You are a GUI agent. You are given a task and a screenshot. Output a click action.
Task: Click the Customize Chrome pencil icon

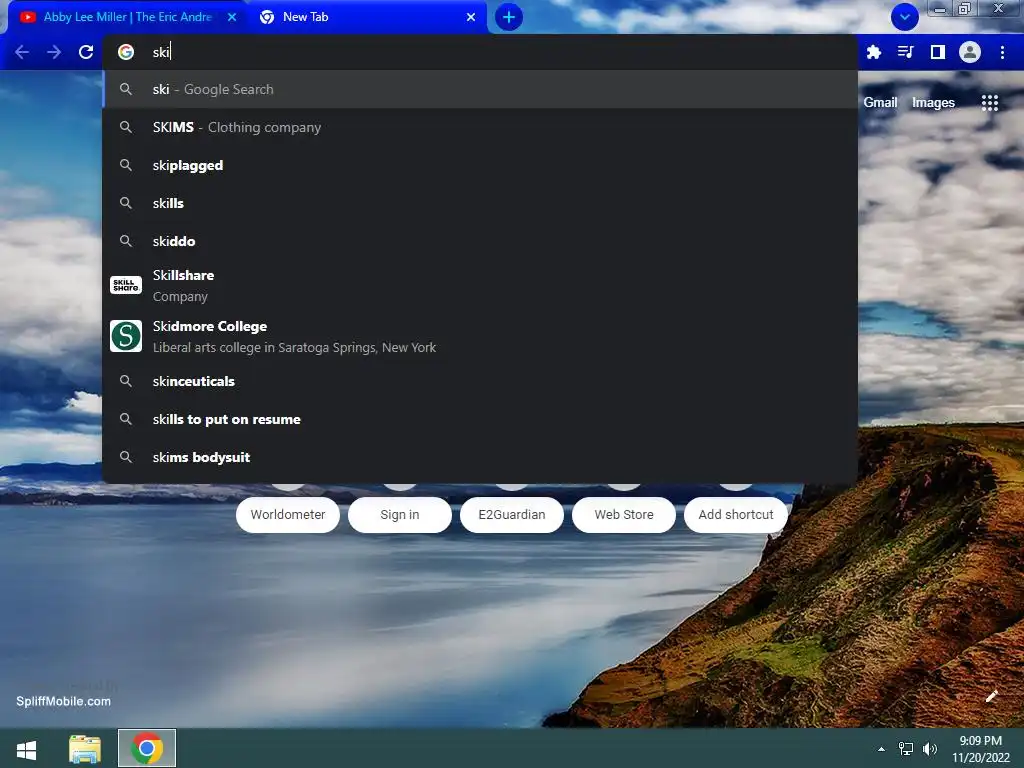click(x=991, y=696)
